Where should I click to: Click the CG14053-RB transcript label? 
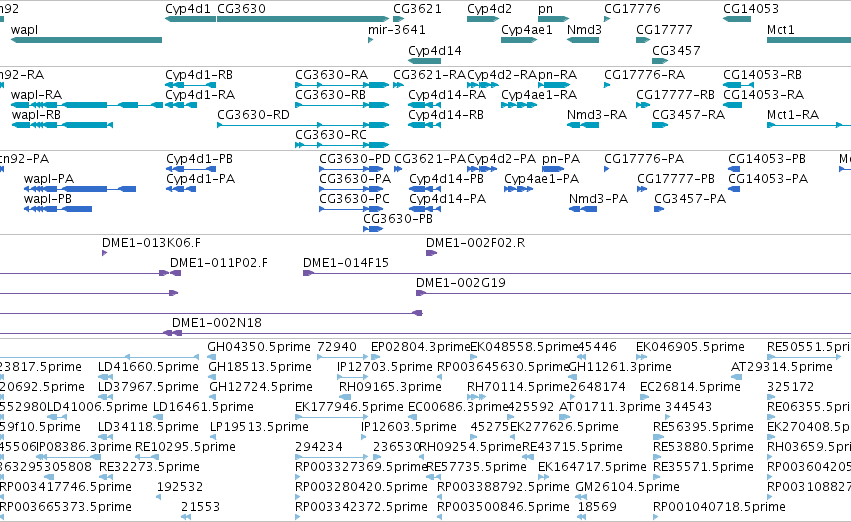pyautogui.click(x=763, y=75)
